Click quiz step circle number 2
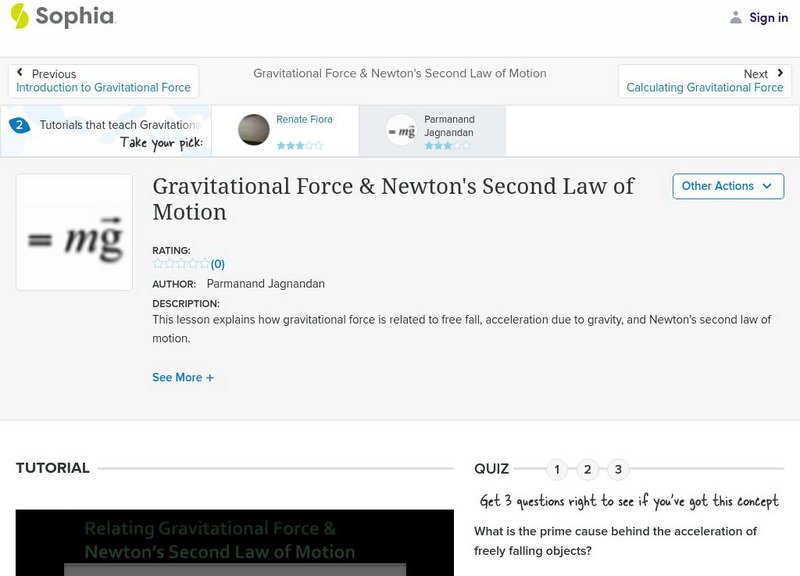This screenshot has width=800, height=576. pos(587,467)
